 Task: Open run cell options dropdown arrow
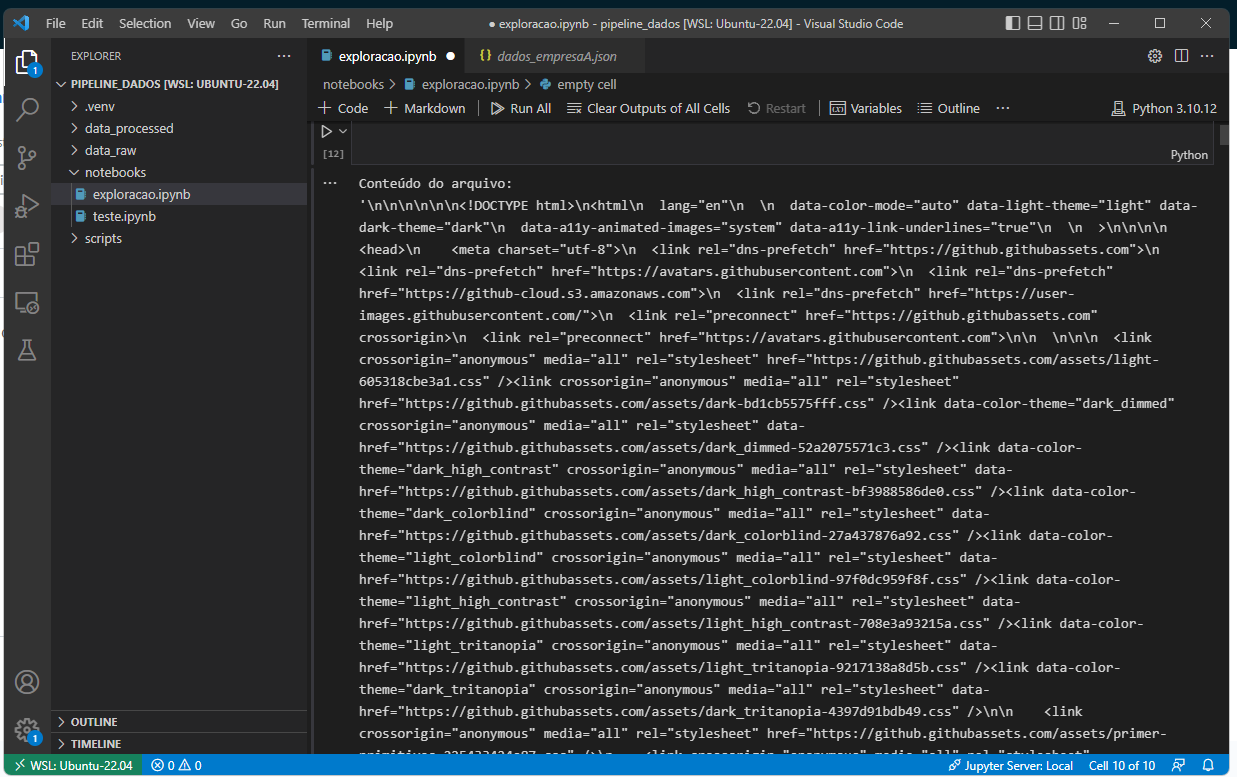(343, 131)
